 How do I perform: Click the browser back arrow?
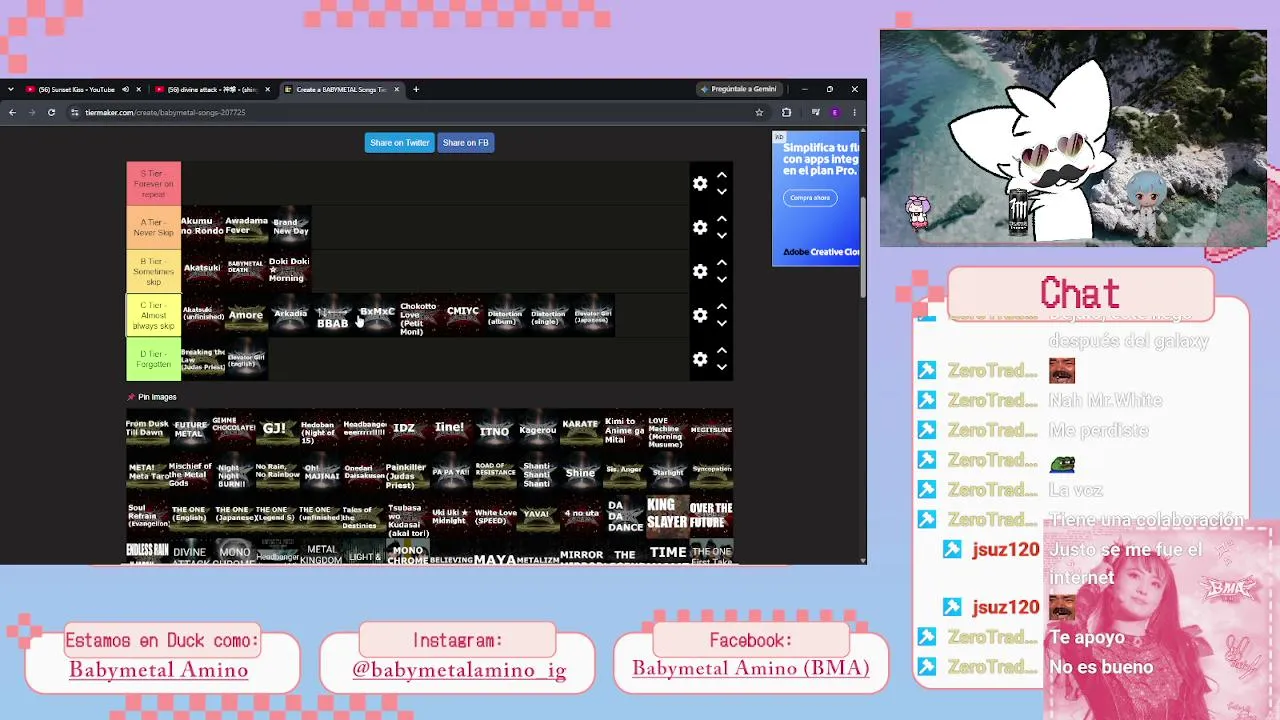(x=12, y=112)
